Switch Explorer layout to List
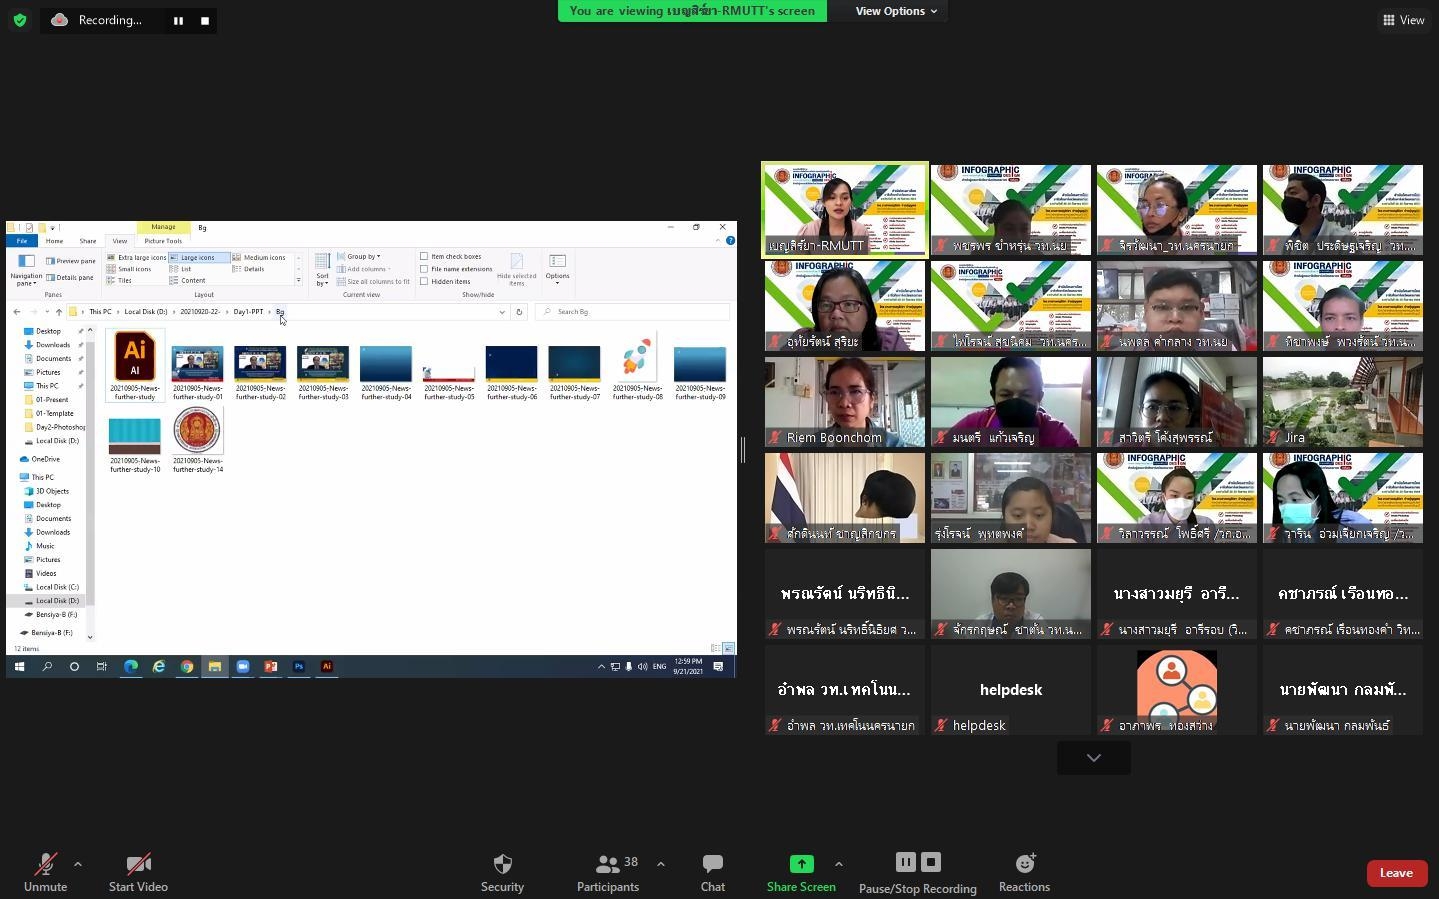The height and width of the screenshot is (899, 1439). (181, 269)
